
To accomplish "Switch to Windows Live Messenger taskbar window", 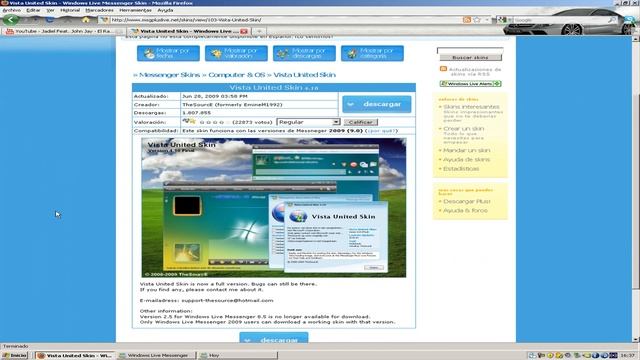I will pyautogui.click(x=157, y=356).
